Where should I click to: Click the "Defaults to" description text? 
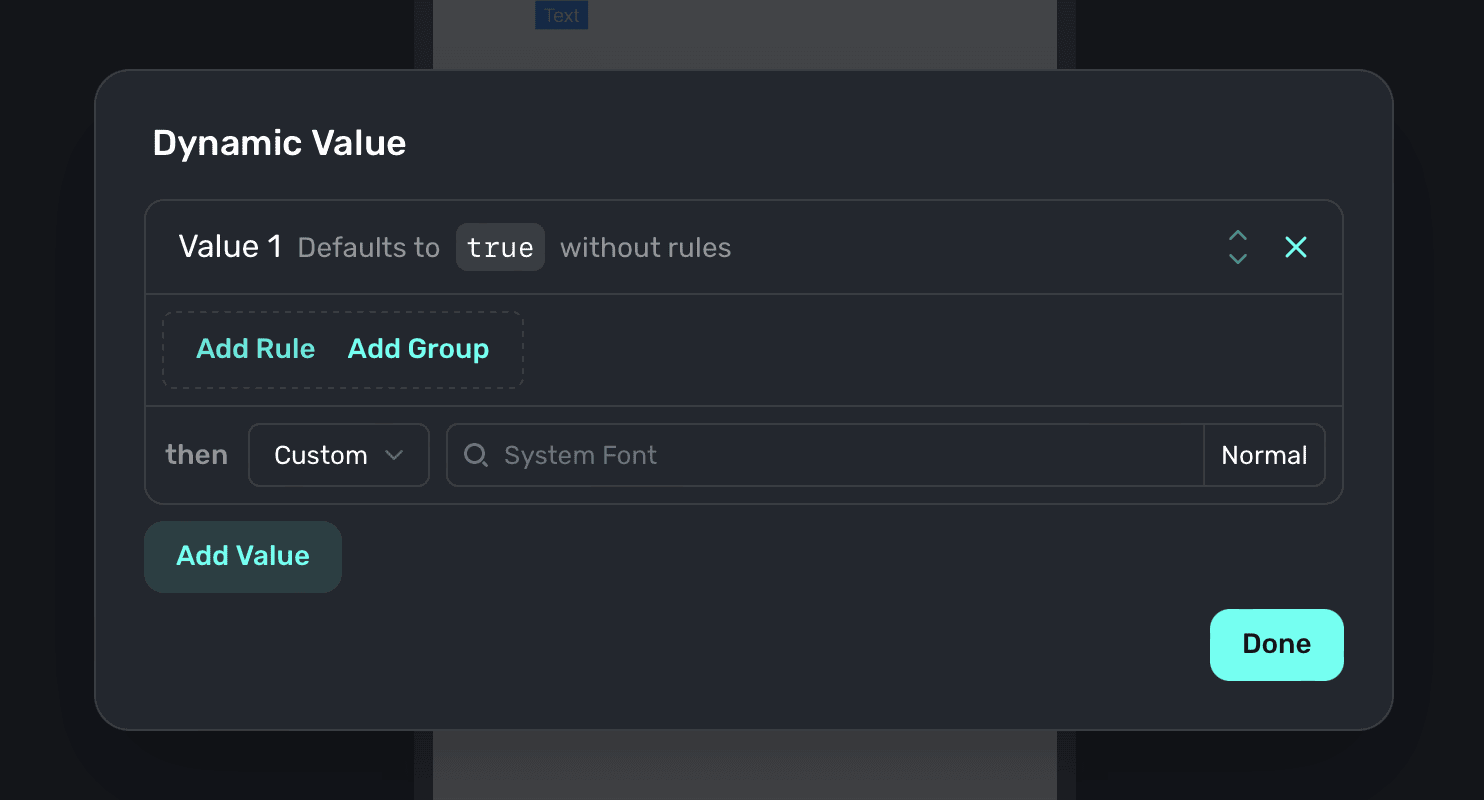coord(368,248)
